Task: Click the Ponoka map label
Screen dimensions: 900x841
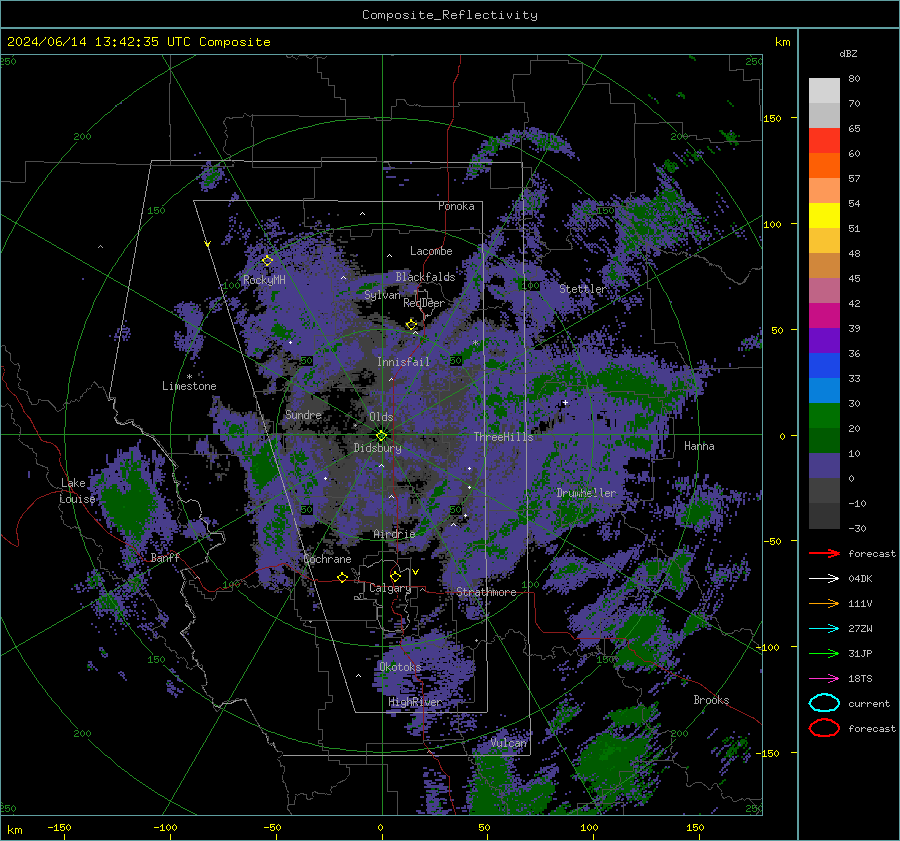Action: click(x=456, y=206)
